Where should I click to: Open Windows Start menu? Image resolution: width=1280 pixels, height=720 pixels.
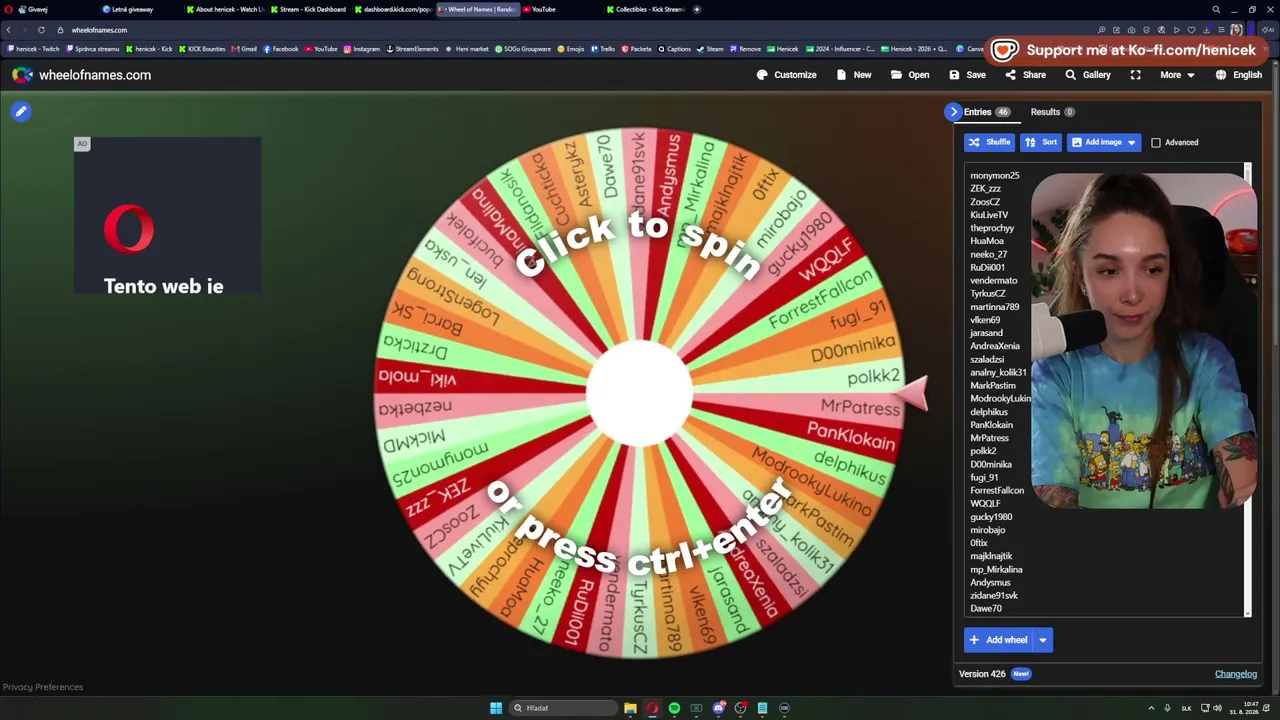pos(496,708)
